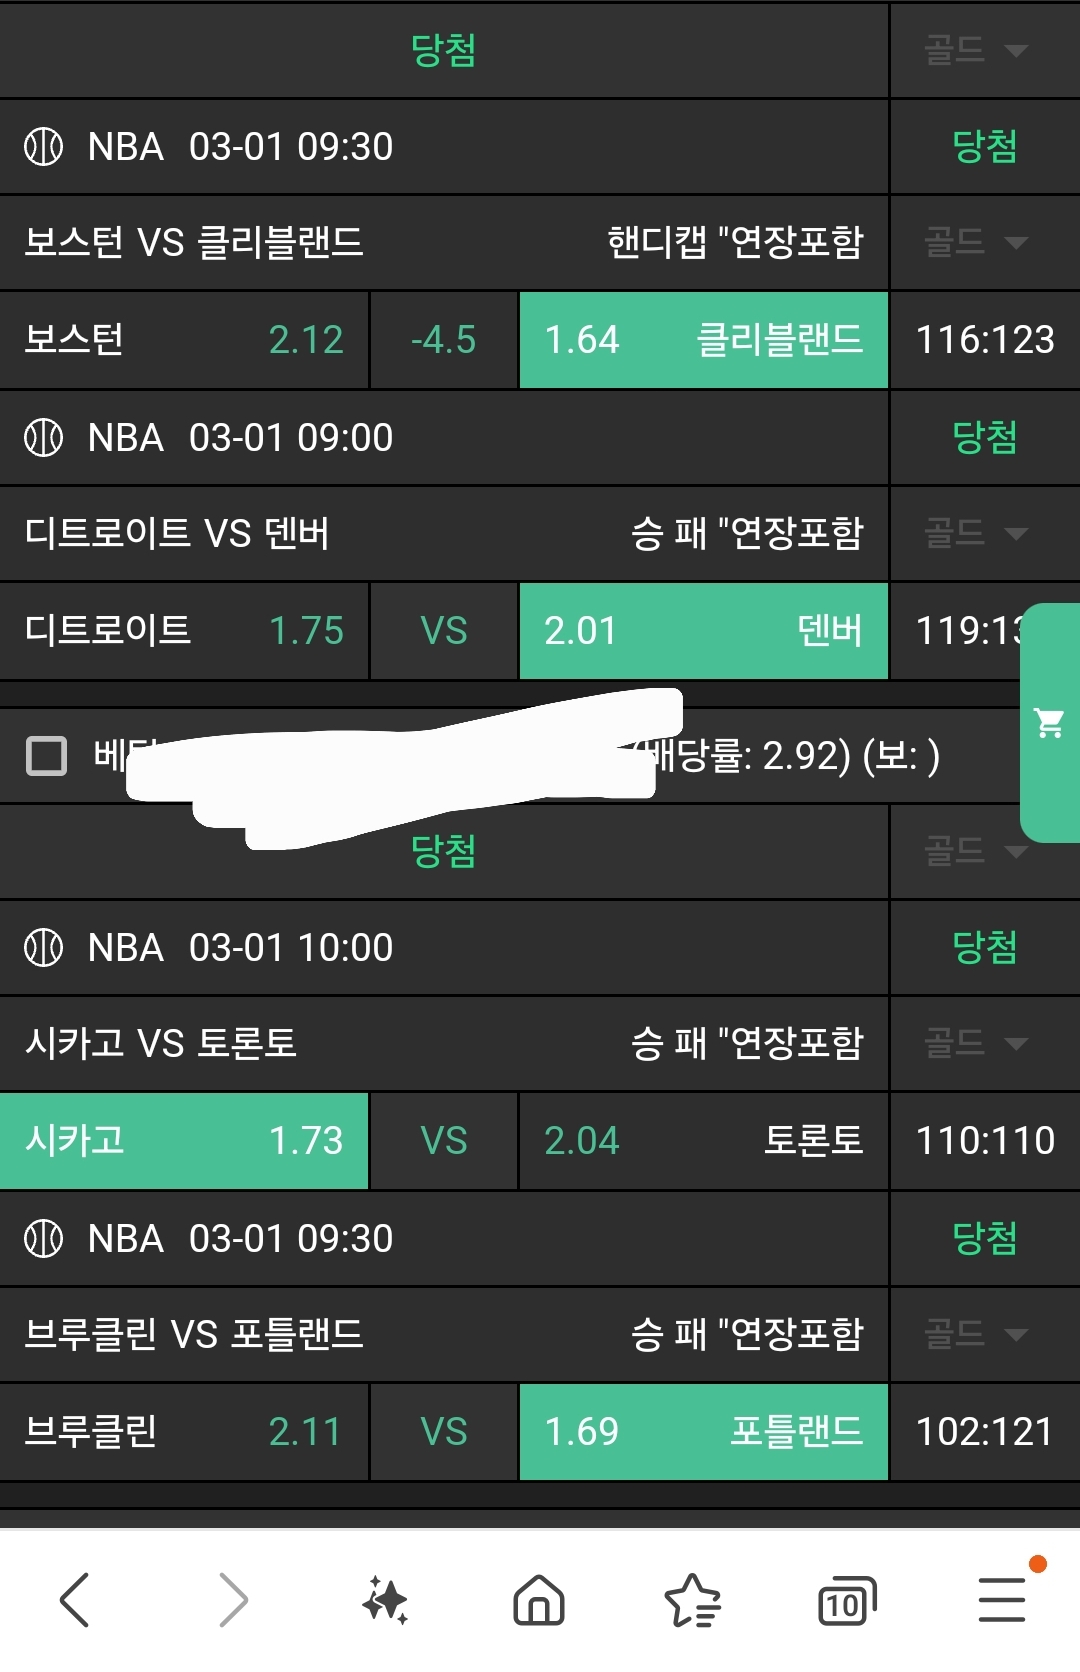The image size is (1080, 1672).
Task: Tap the browser forward arrow
Action: coord(232,1599)
